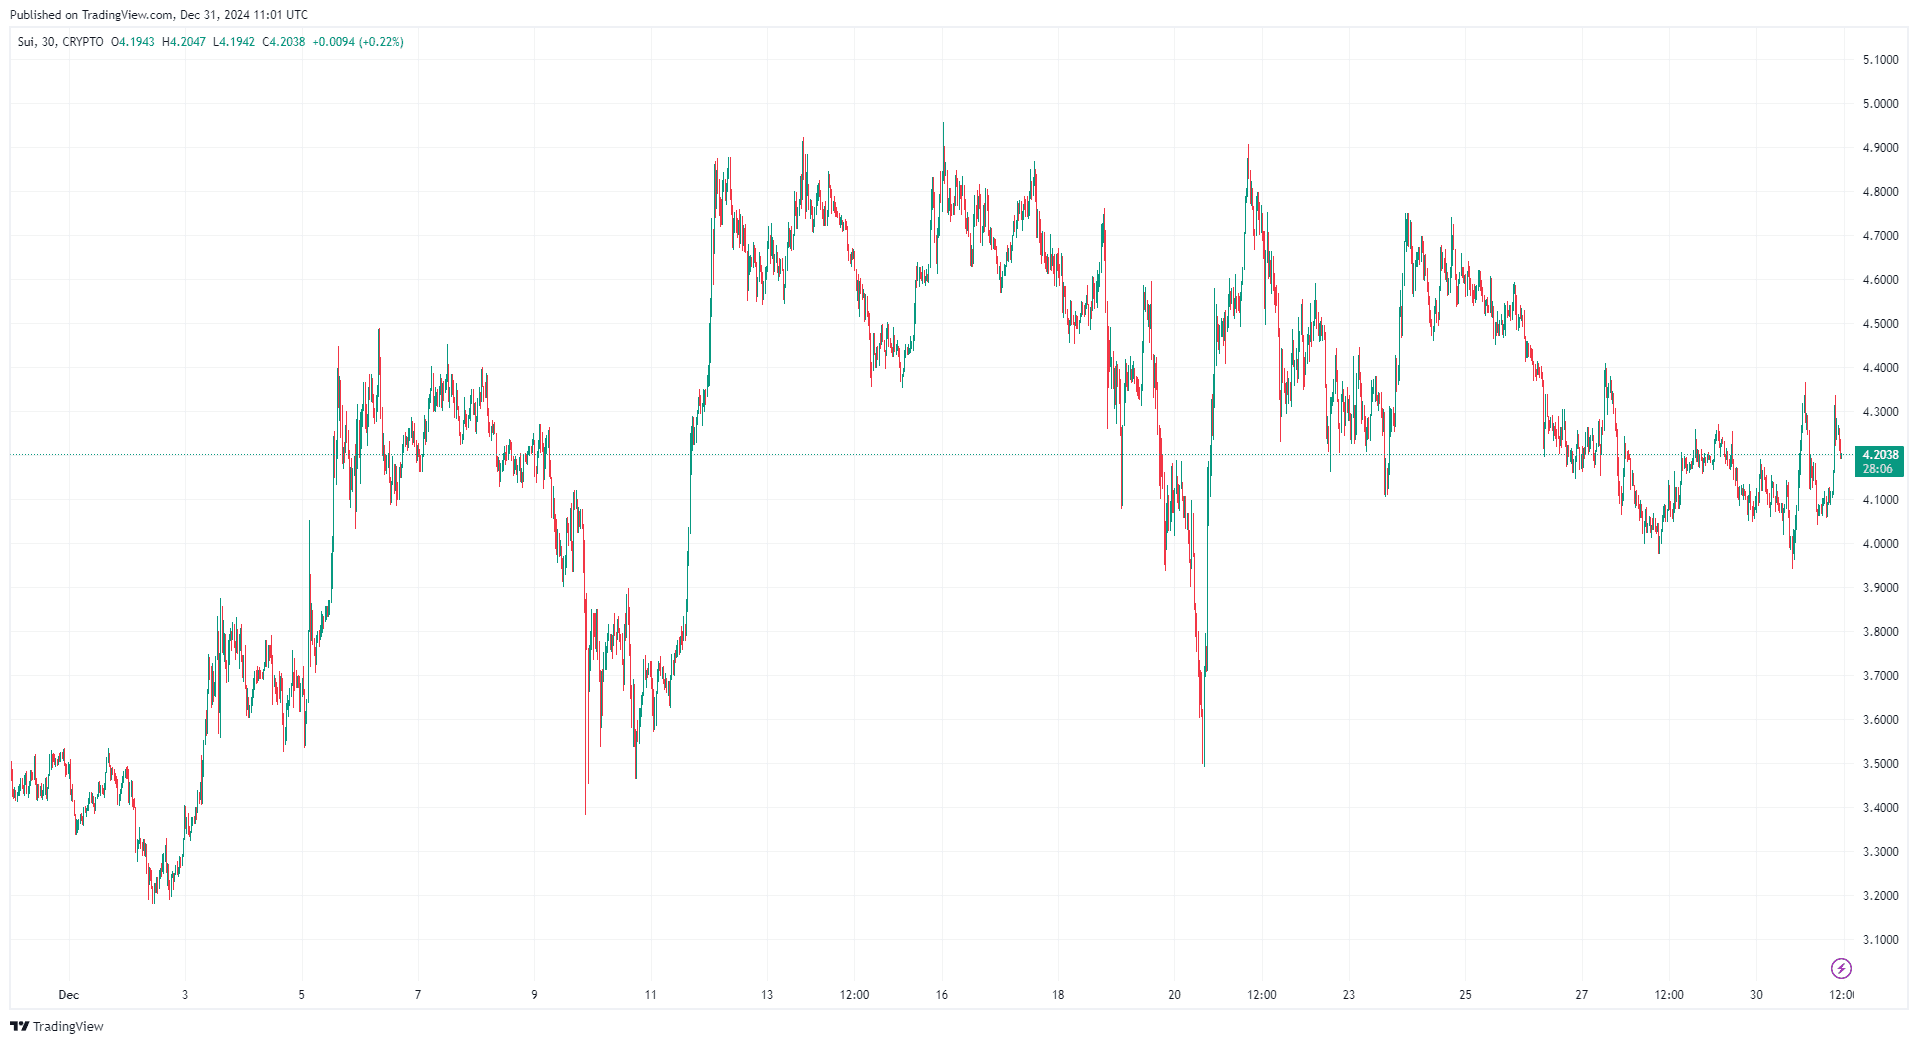Click the 3.1000 price axis label
Viewport: 1918px width, 1044px height.
[1880, 940]
